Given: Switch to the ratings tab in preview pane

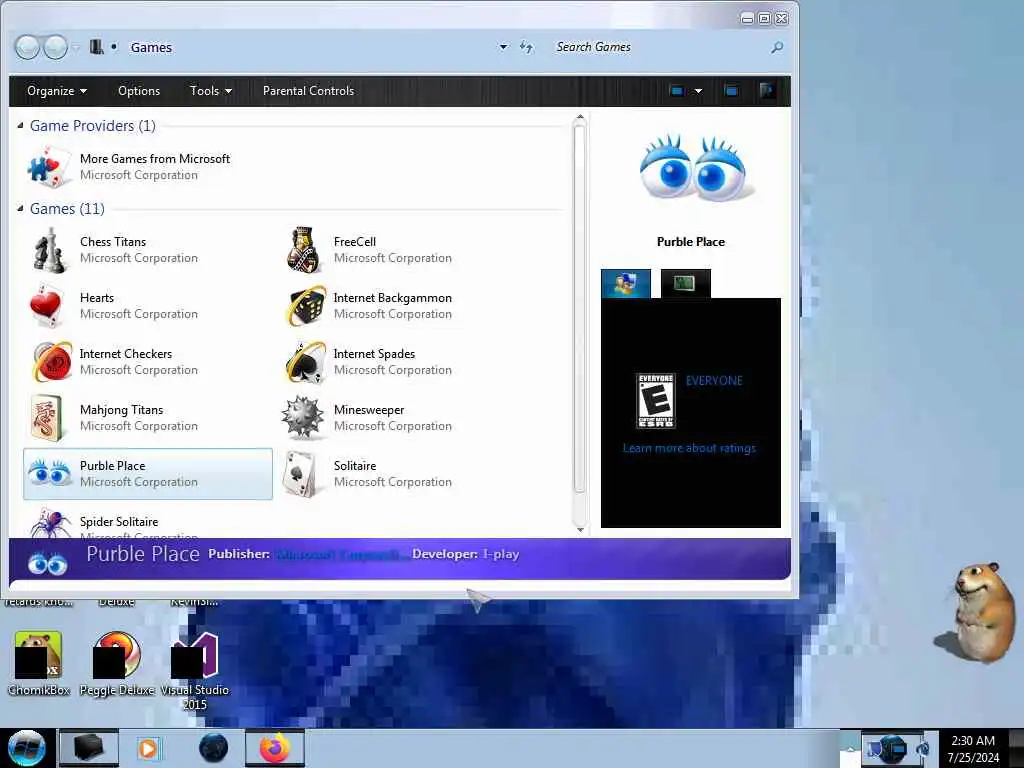Looking at the screenshot, I should coord(626,283).
